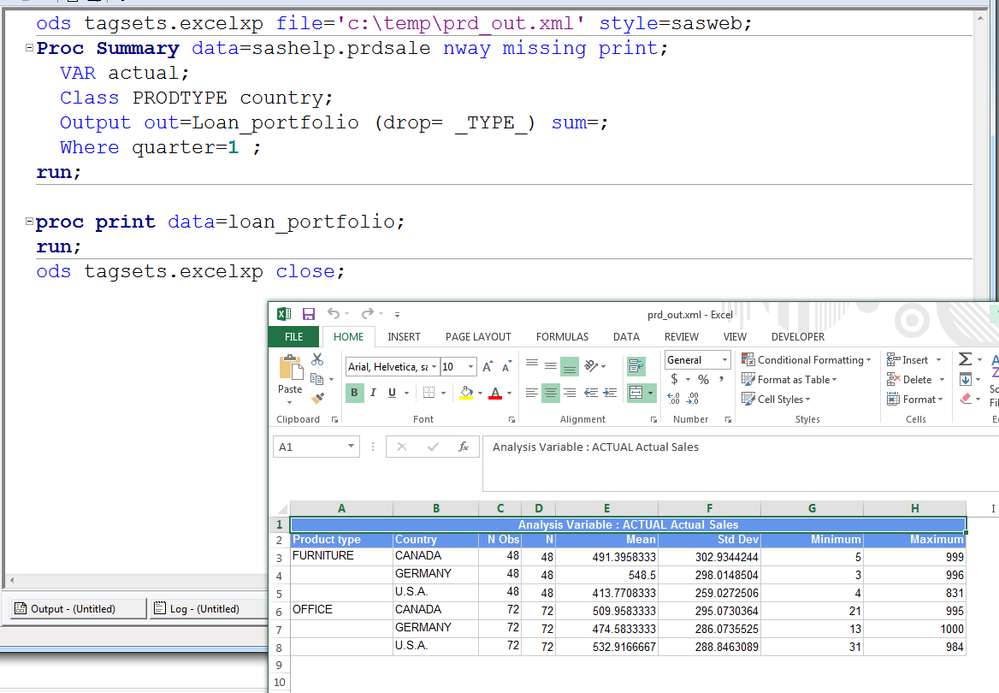Switch to the INSERT ribbon tab
Screen dimensions: 999x693
[404, 337]
